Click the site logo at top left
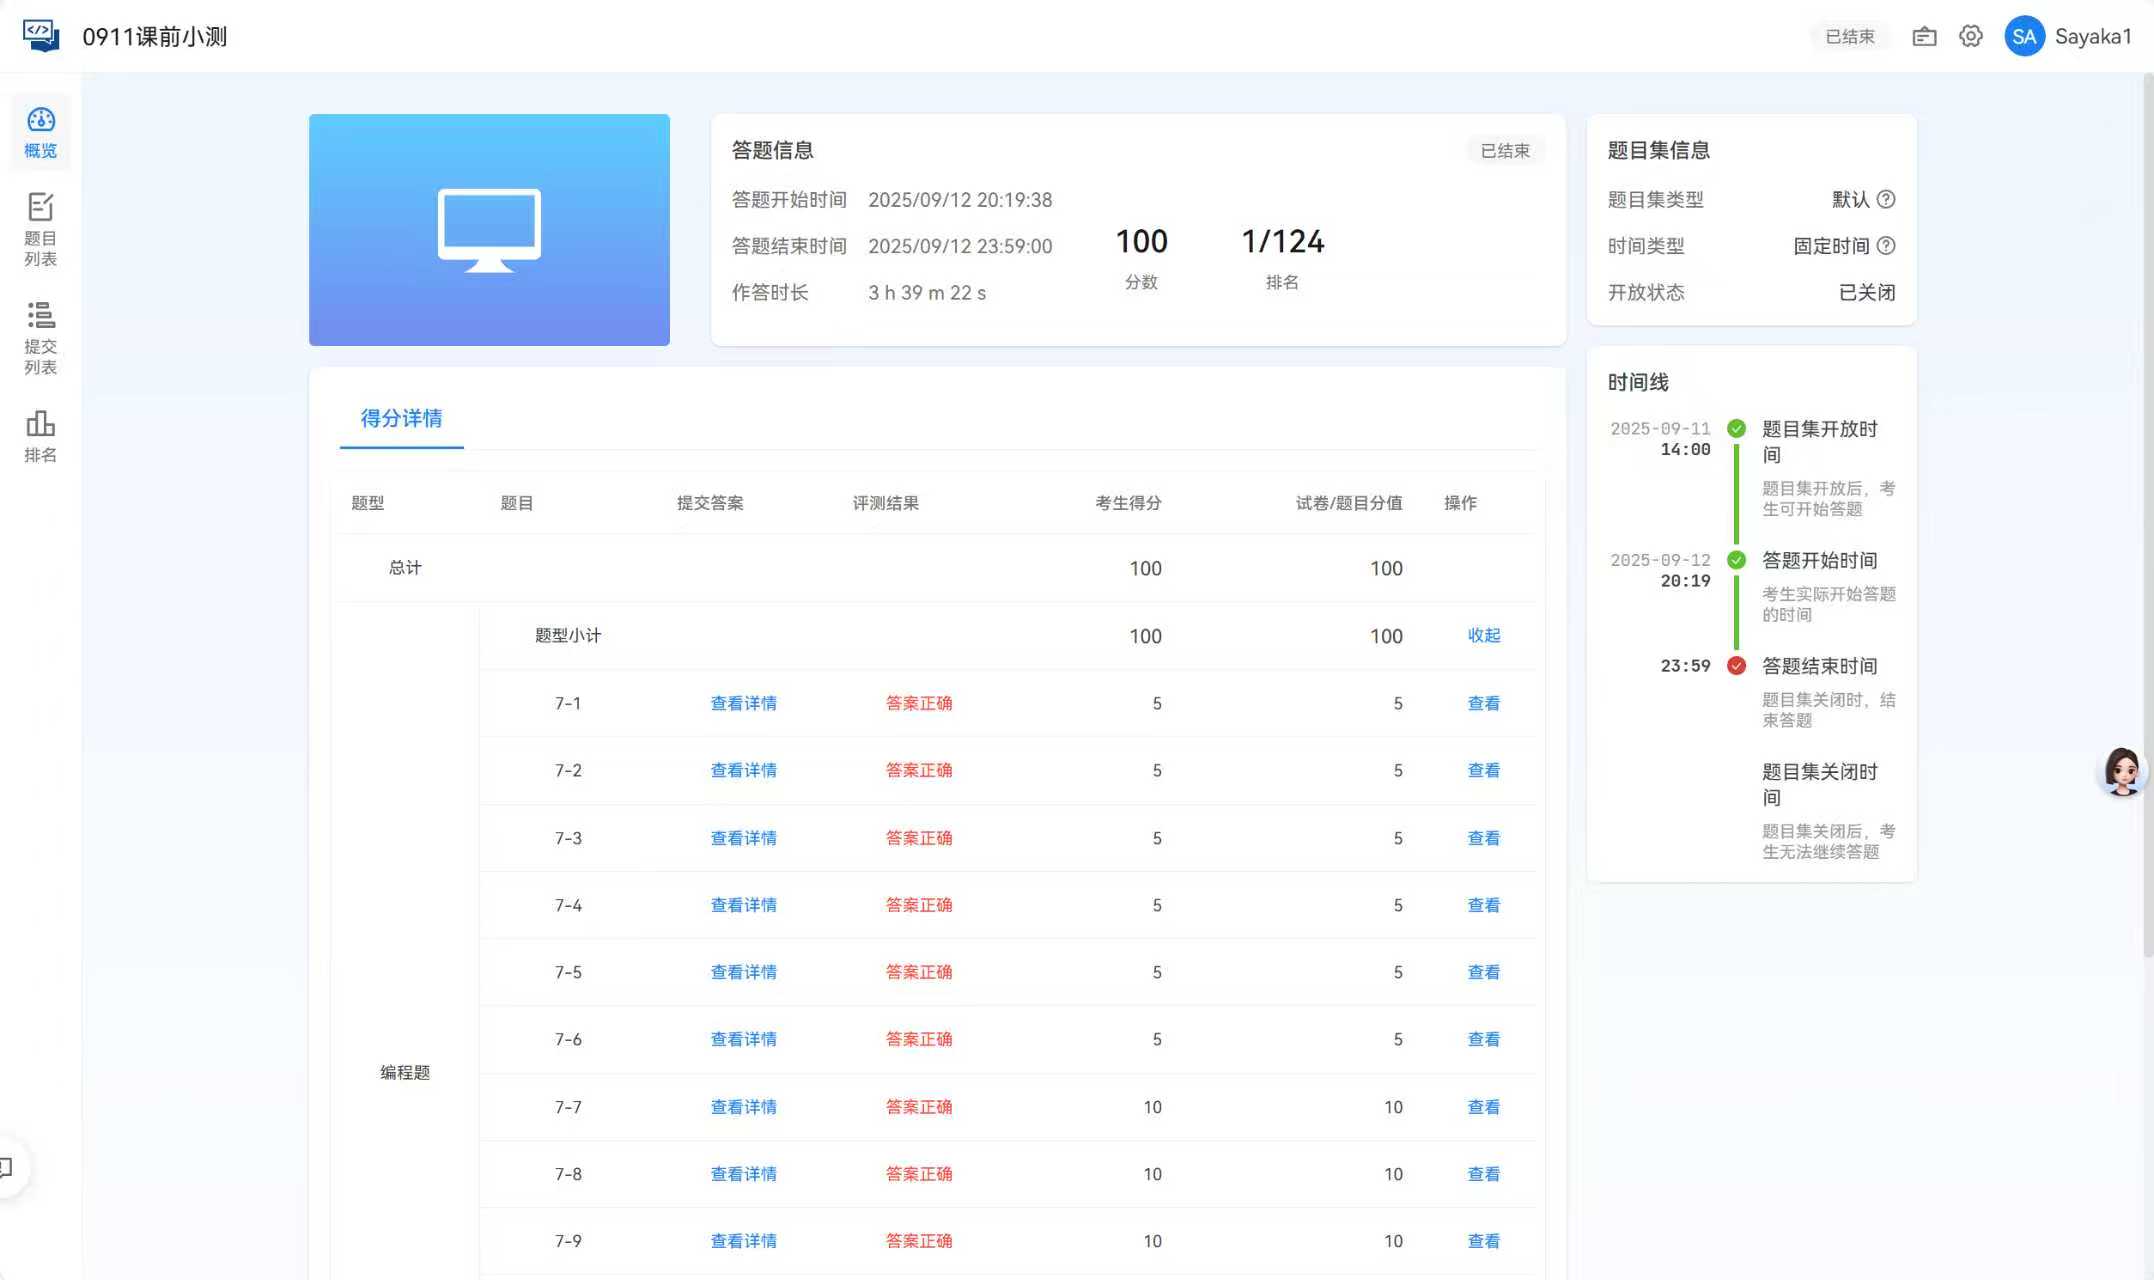This screenshot has height=1280, width=2154. (40, 36)
